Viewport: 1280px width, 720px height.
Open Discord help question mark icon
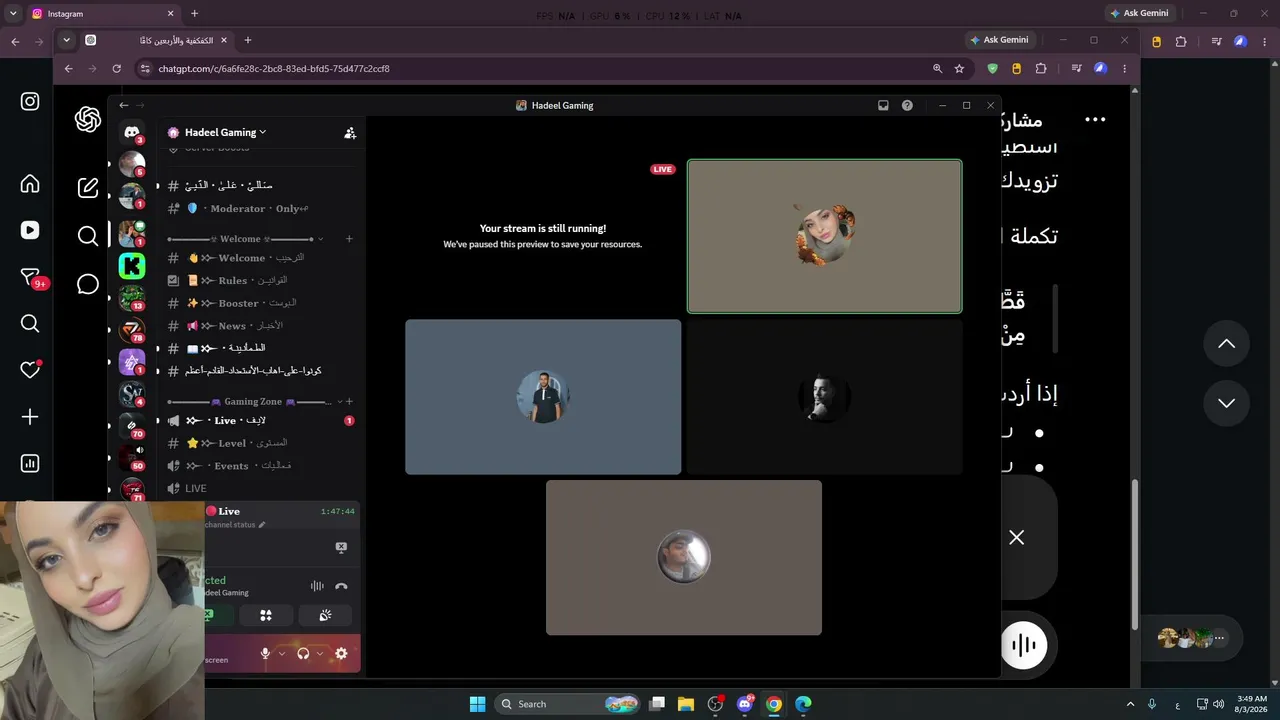[907, 105]
